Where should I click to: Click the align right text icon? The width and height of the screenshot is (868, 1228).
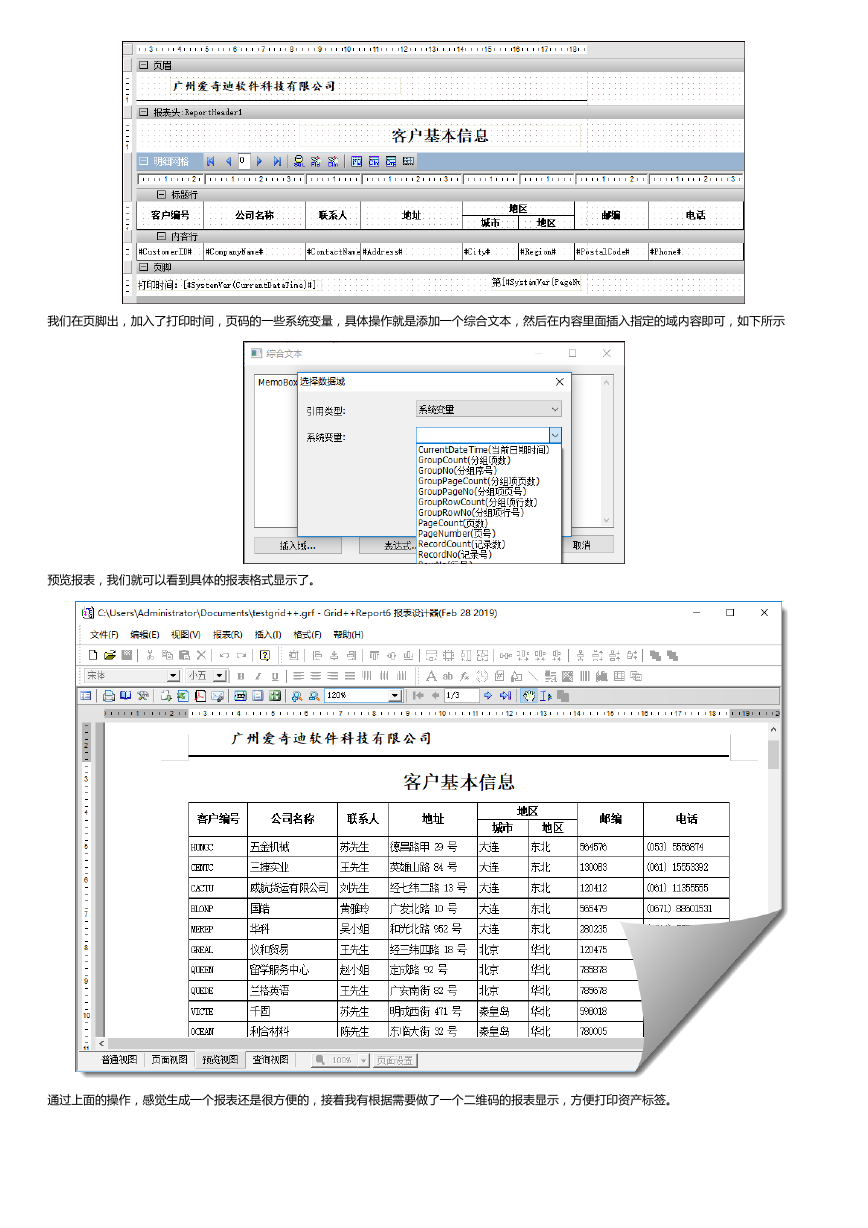[332, 676]
